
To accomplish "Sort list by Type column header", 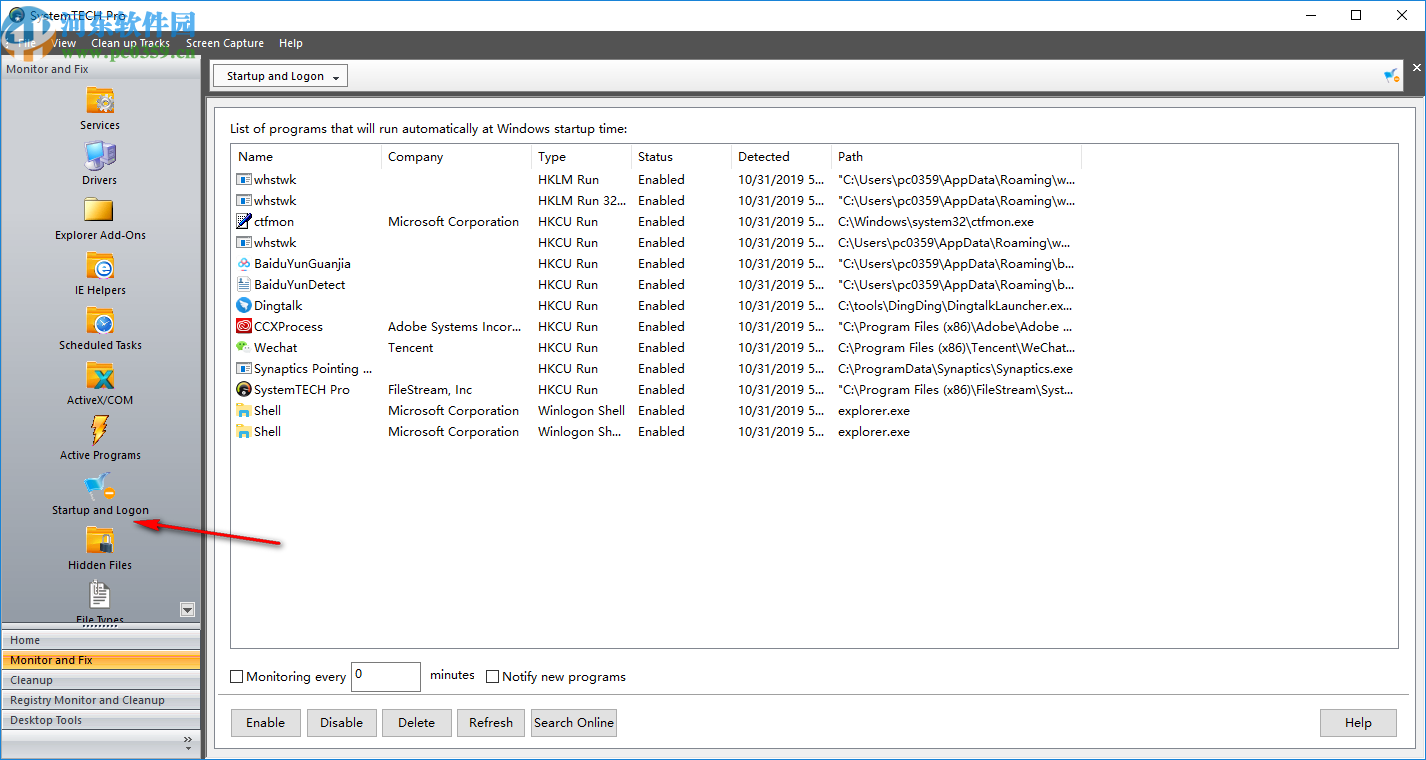I will click(x=581, y=157).
